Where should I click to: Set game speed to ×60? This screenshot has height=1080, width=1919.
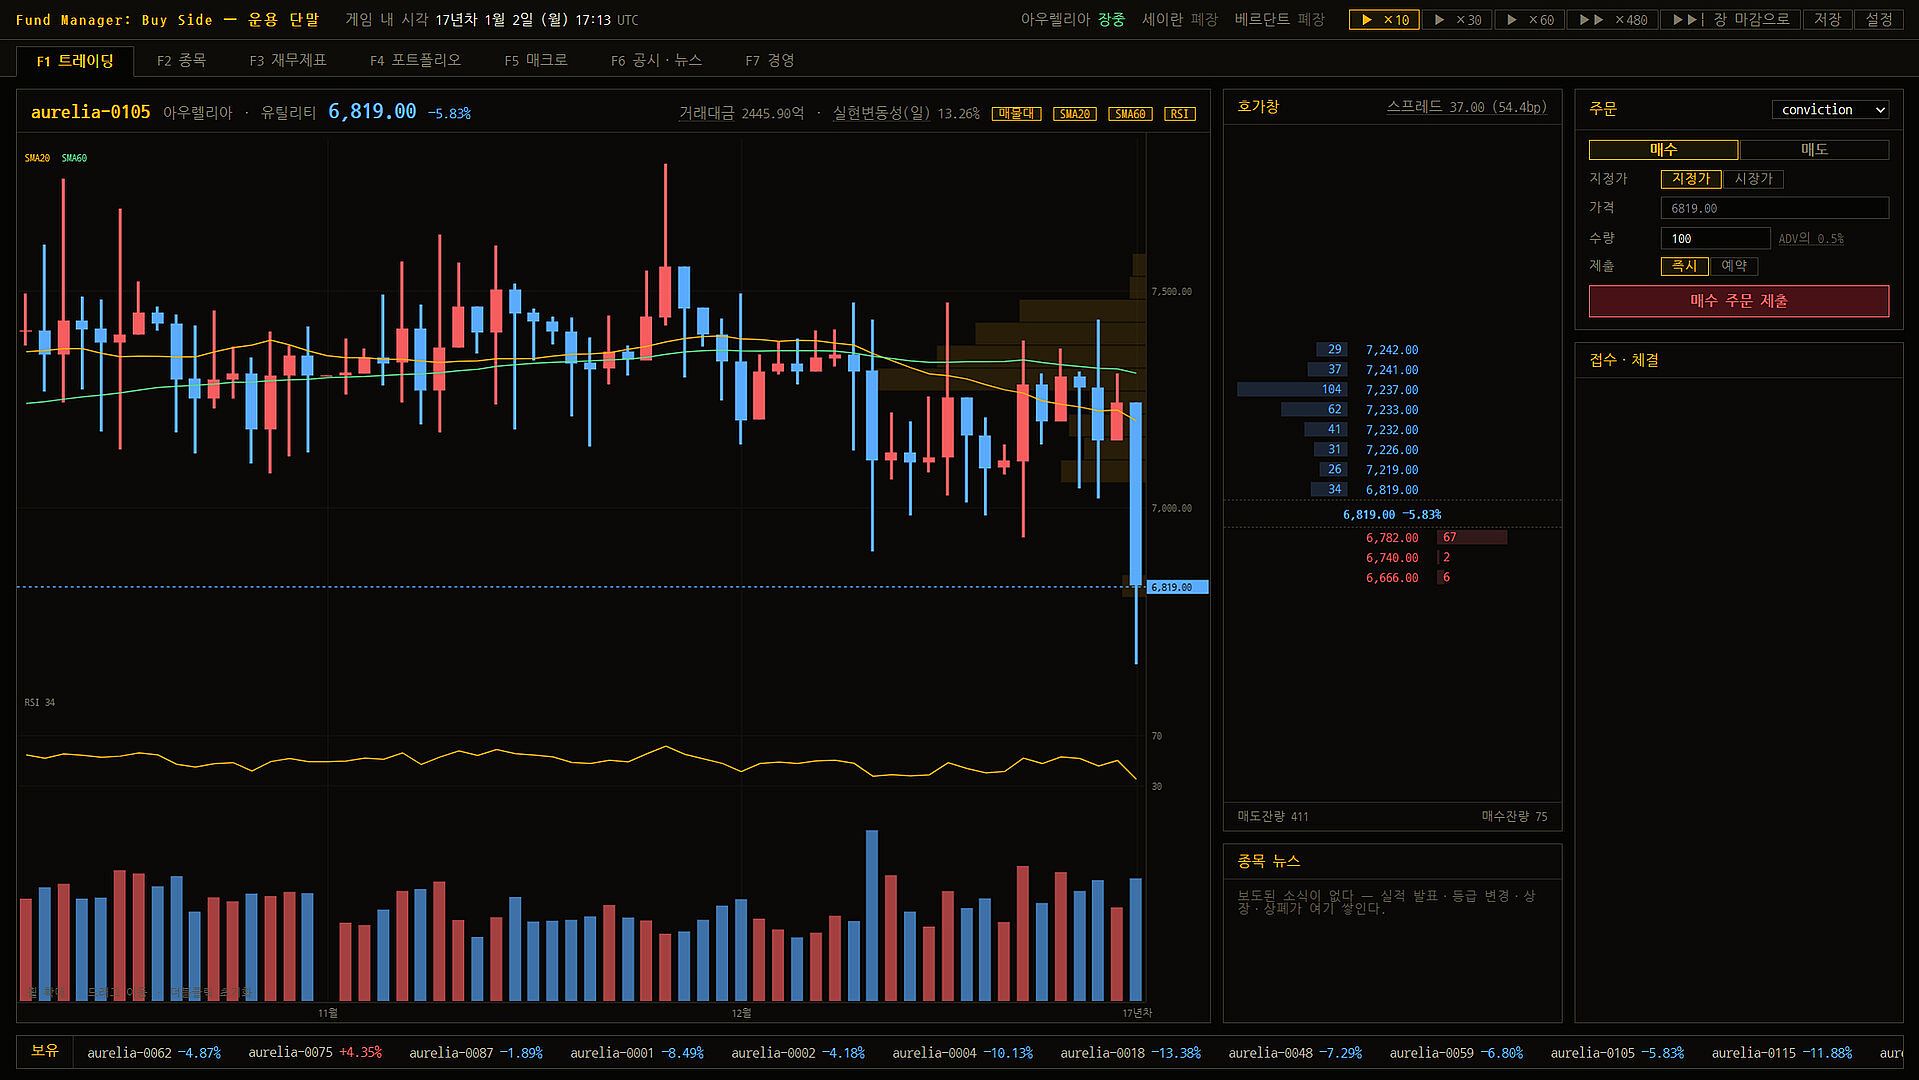pos(1530,20)
